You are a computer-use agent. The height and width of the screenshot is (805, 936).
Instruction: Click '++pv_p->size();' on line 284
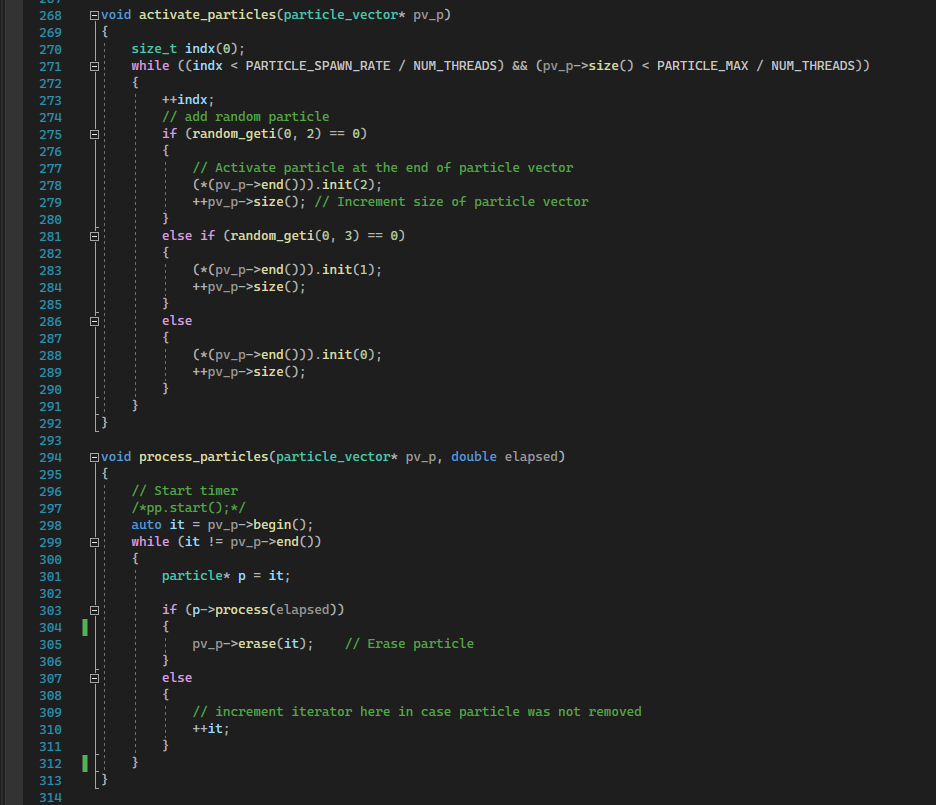click(249, 287)
